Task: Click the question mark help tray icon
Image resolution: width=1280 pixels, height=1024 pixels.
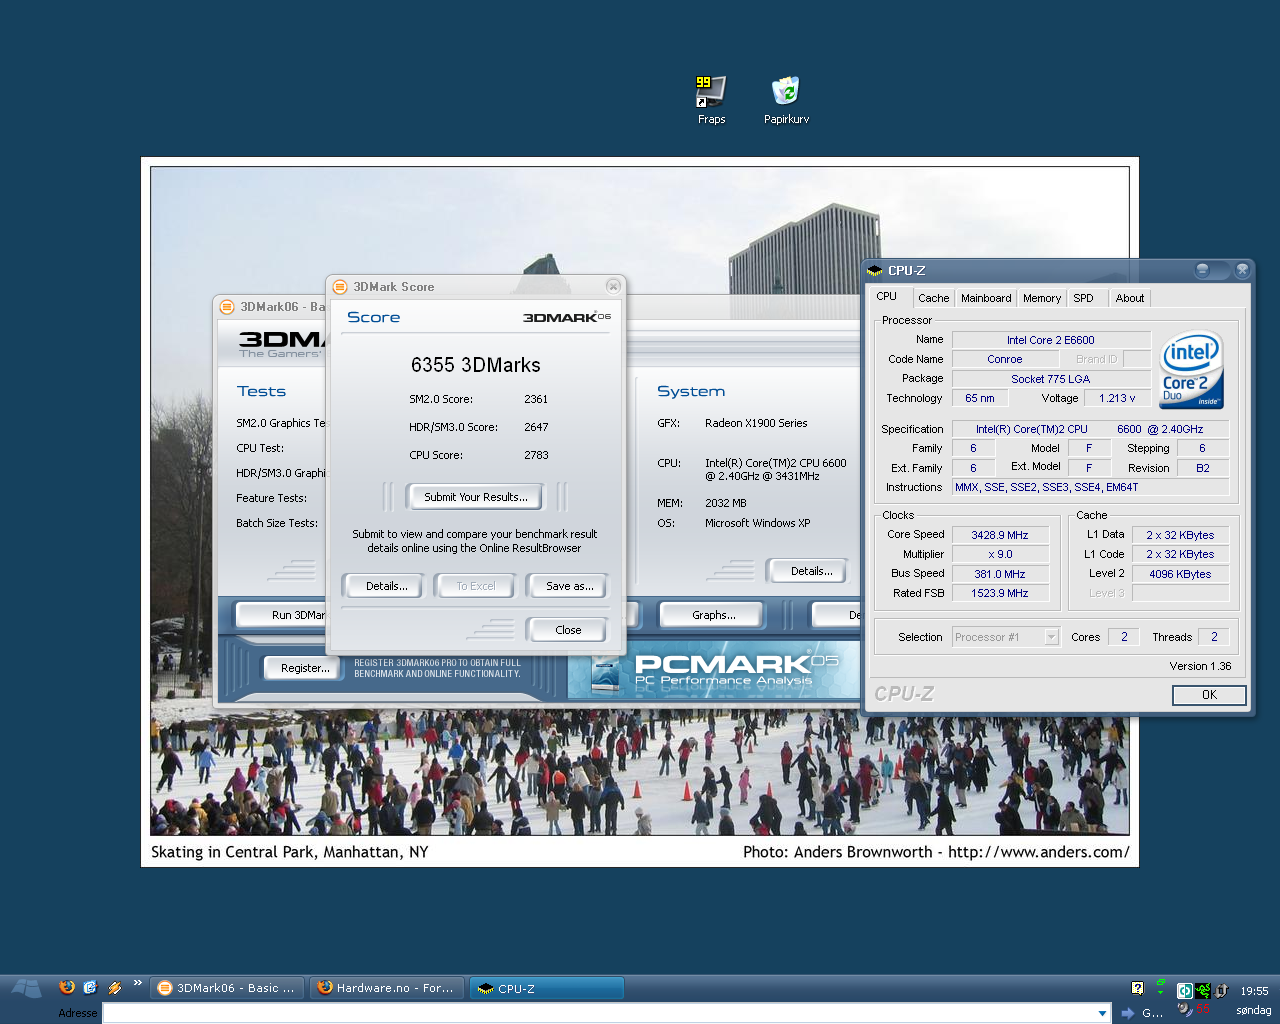Action: tap(1137, 988)
